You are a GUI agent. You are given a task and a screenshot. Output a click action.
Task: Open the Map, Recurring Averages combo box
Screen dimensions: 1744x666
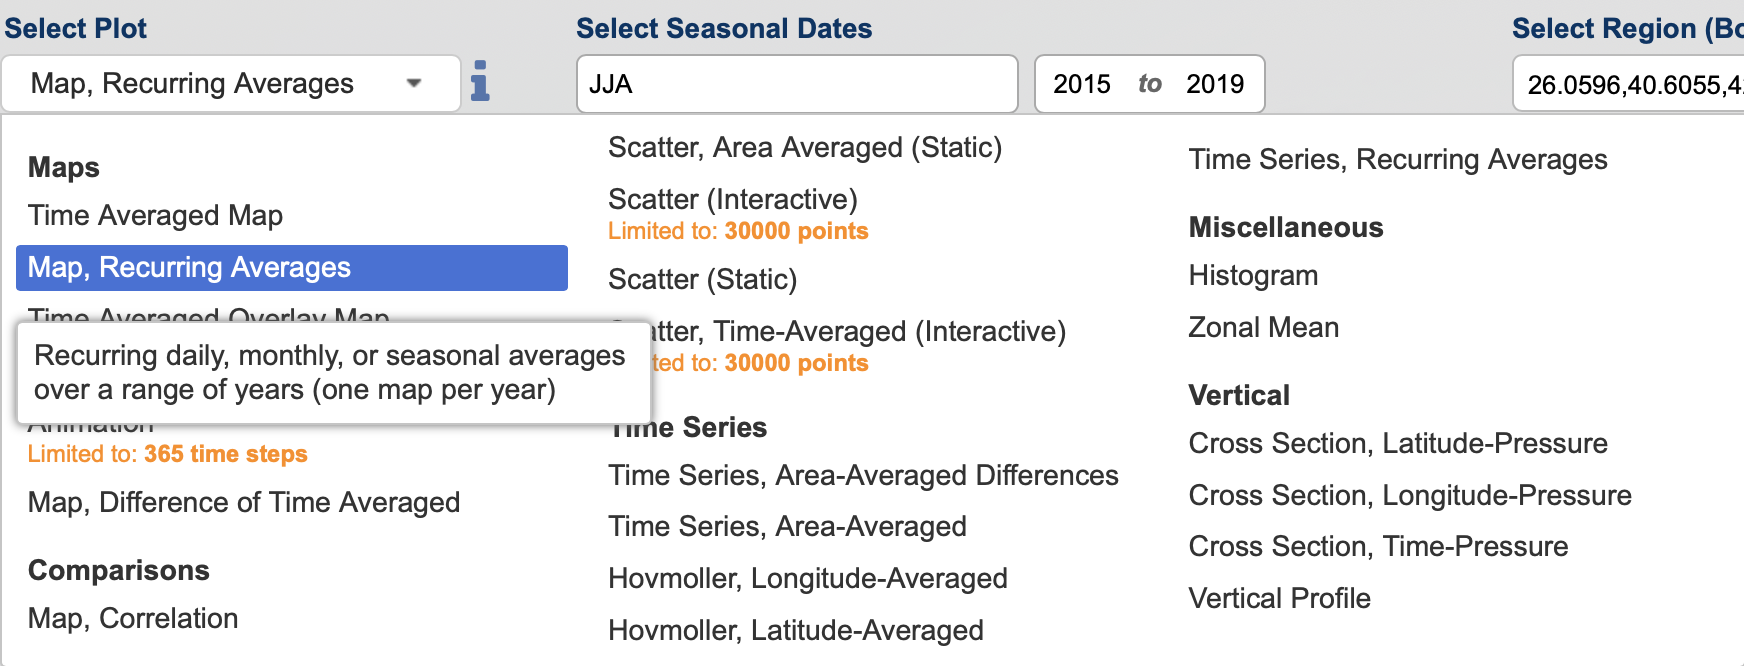pos(231,83)
